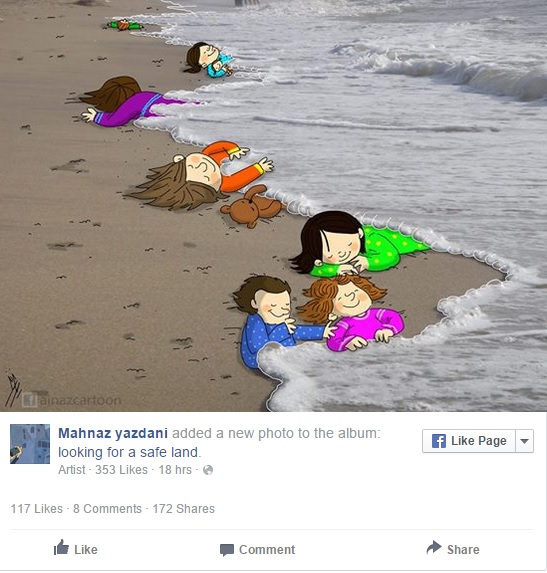Open the cartoon beach photo

point(273,206)
